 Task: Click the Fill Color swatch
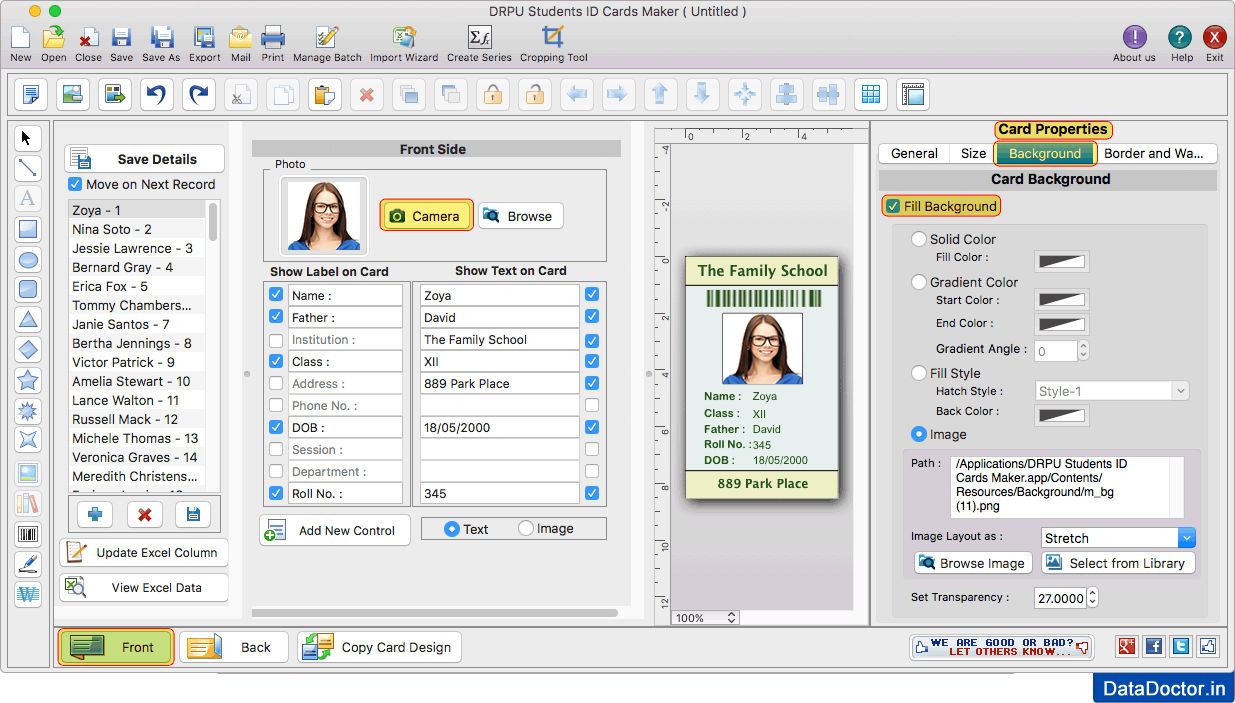click(1062, 262)
